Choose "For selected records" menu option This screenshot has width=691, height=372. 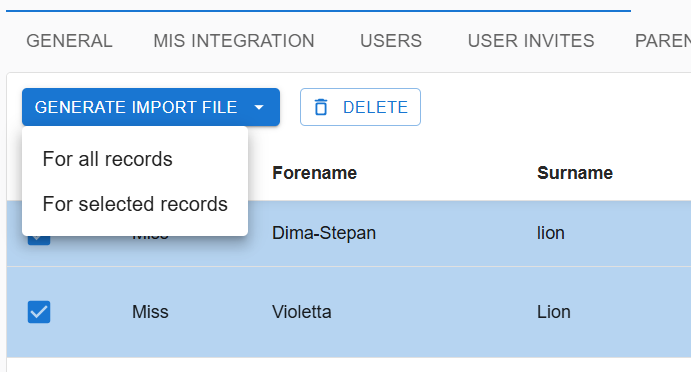pyautogui.click(x=135, y=204)
